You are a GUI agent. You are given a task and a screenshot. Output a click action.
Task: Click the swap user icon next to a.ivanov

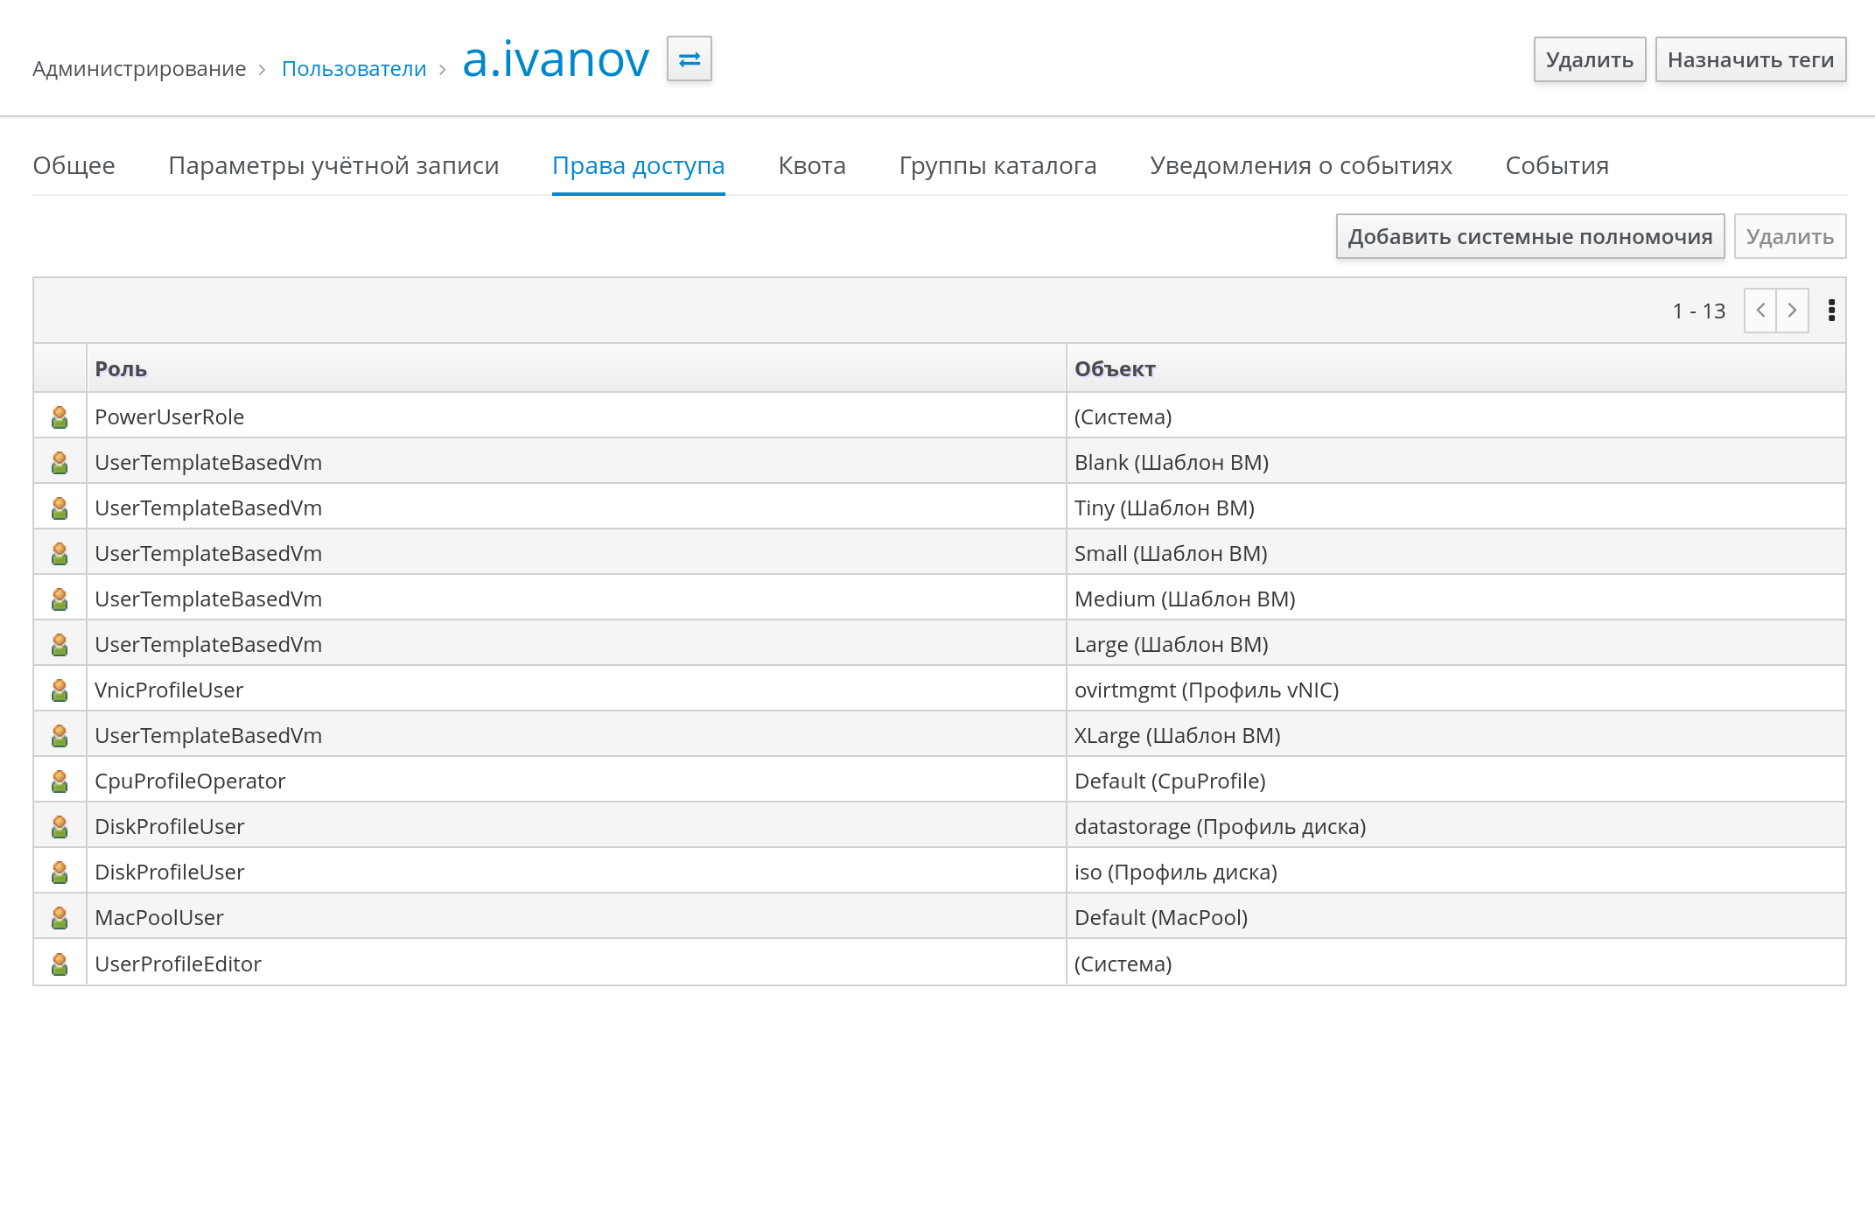tap(689, 60)
